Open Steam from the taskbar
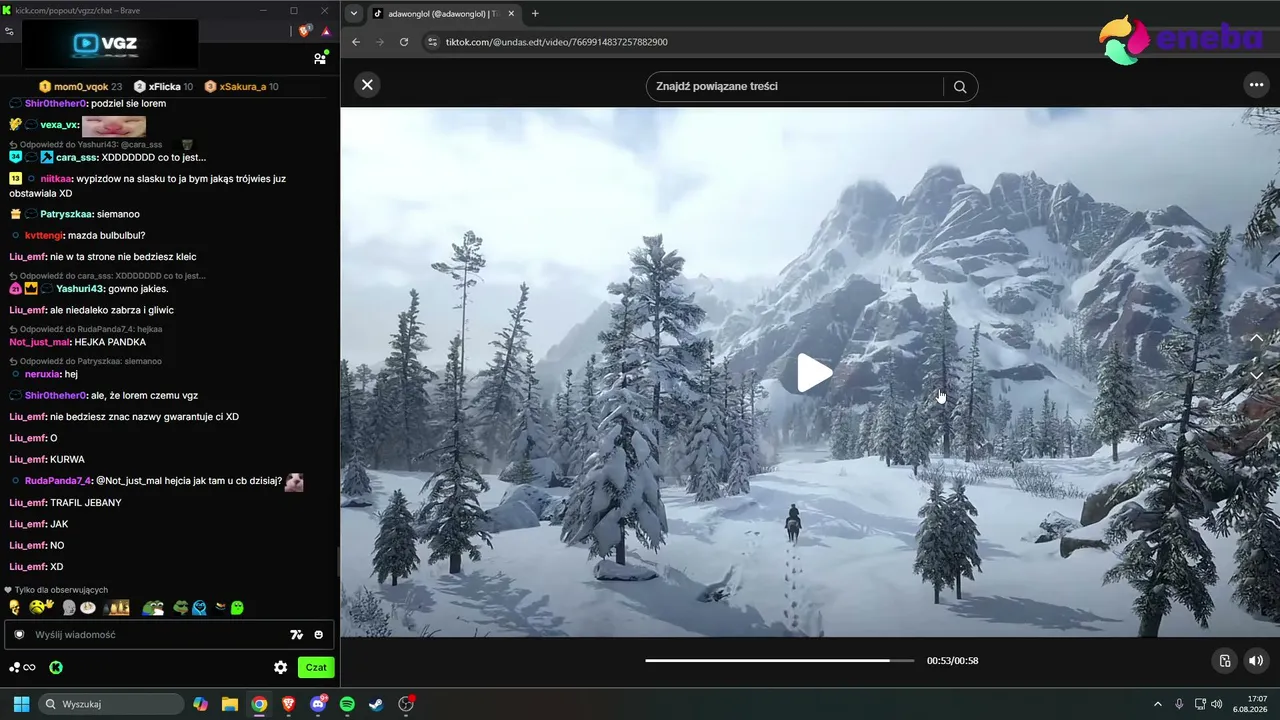1280x720 pixels. (x=376, y=704)
